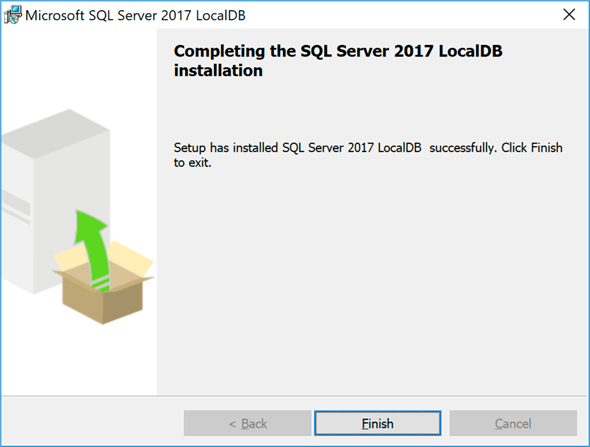Open system menu via installer title icon
The image size is (590, 447).
coord(13,15)
